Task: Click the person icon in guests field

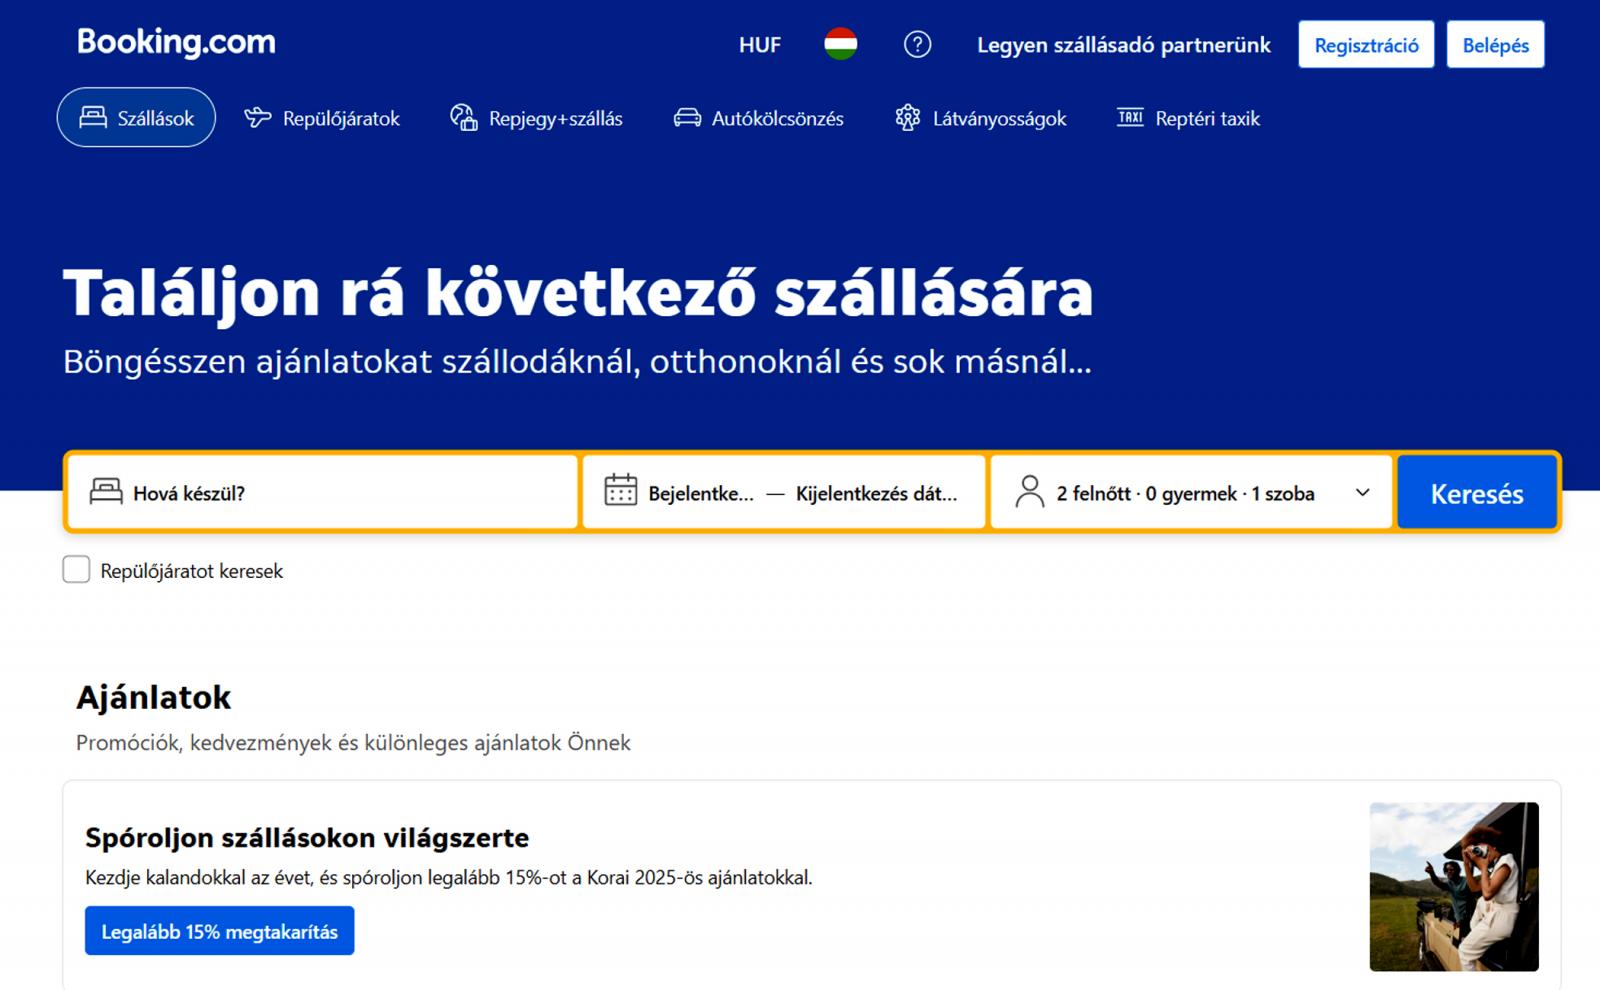Action: click(x=1030, y=492)
